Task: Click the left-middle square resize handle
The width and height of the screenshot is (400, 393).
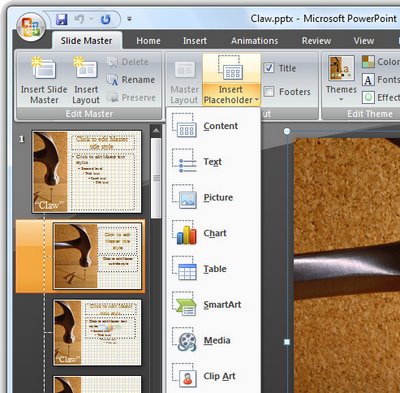Action: pos(287,342)
